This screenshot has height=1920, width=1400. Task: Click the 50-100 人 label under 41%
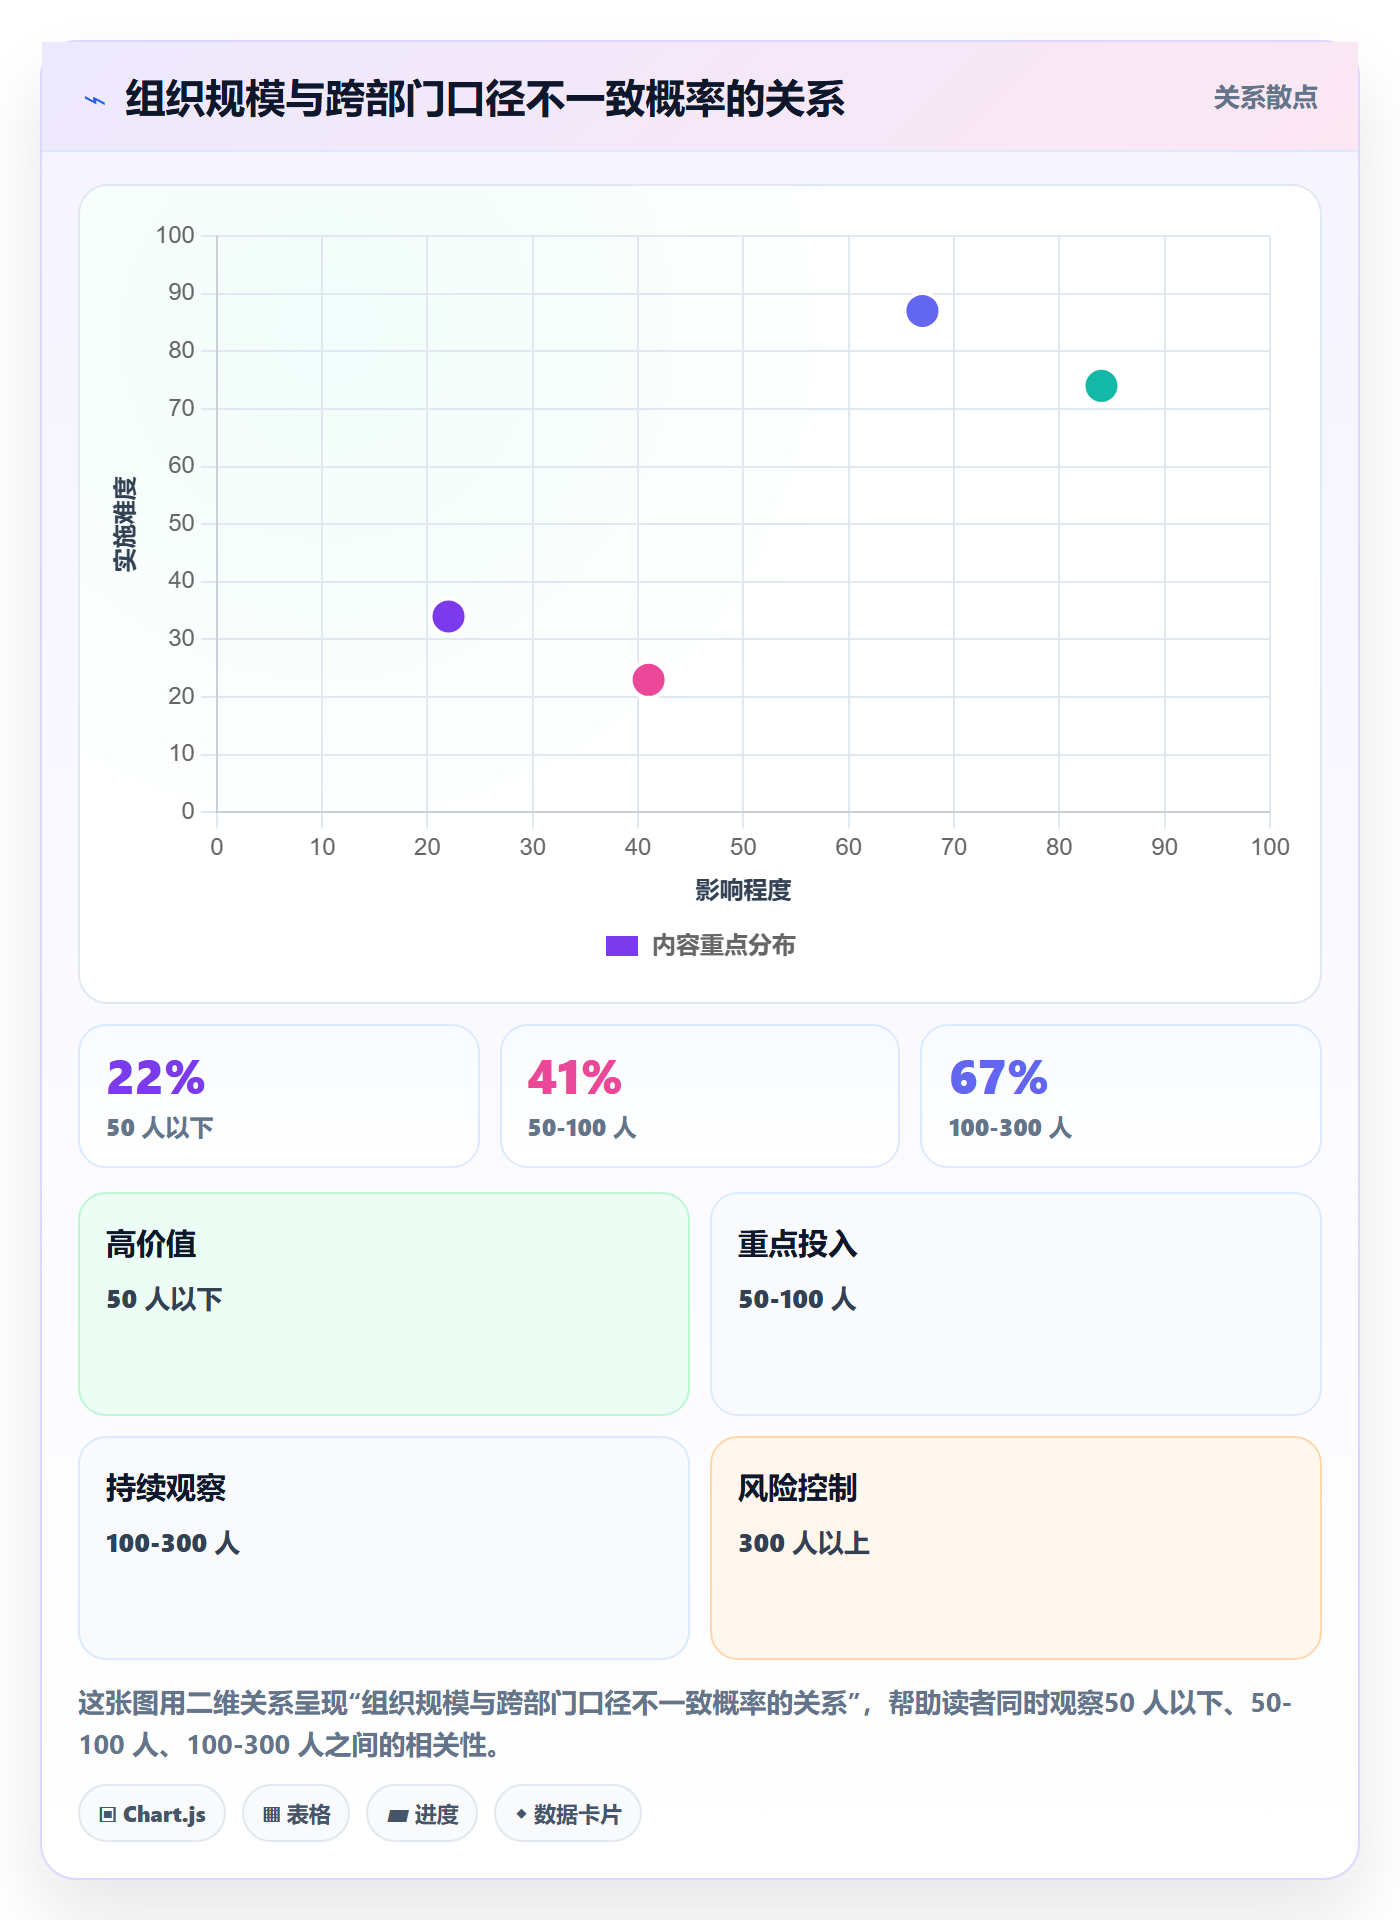[582, 1128]
